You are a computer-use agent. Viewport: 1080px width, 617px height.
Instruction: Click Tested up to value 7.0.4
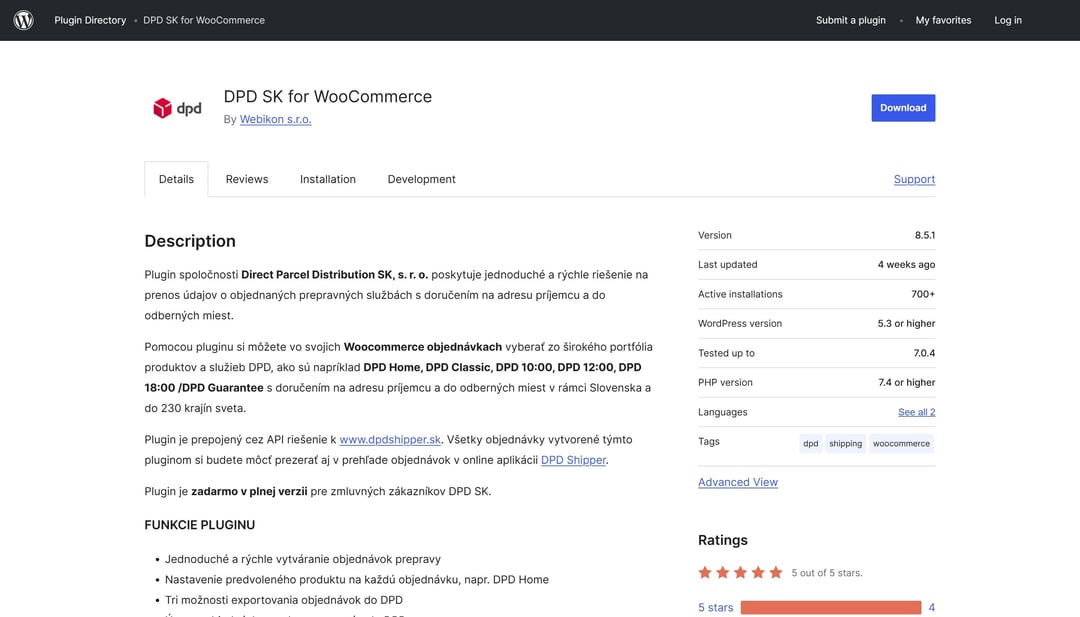924,353
